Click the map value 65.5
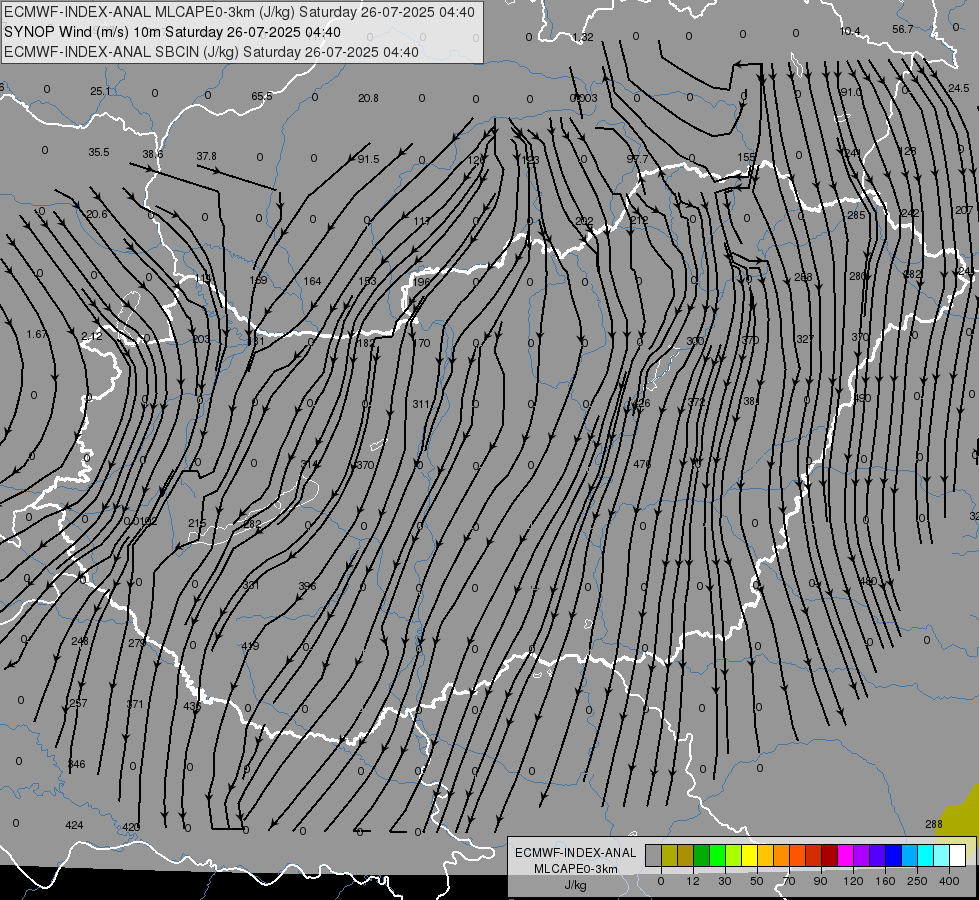Viewport: 979px width, 900px height. pos(262,96)
